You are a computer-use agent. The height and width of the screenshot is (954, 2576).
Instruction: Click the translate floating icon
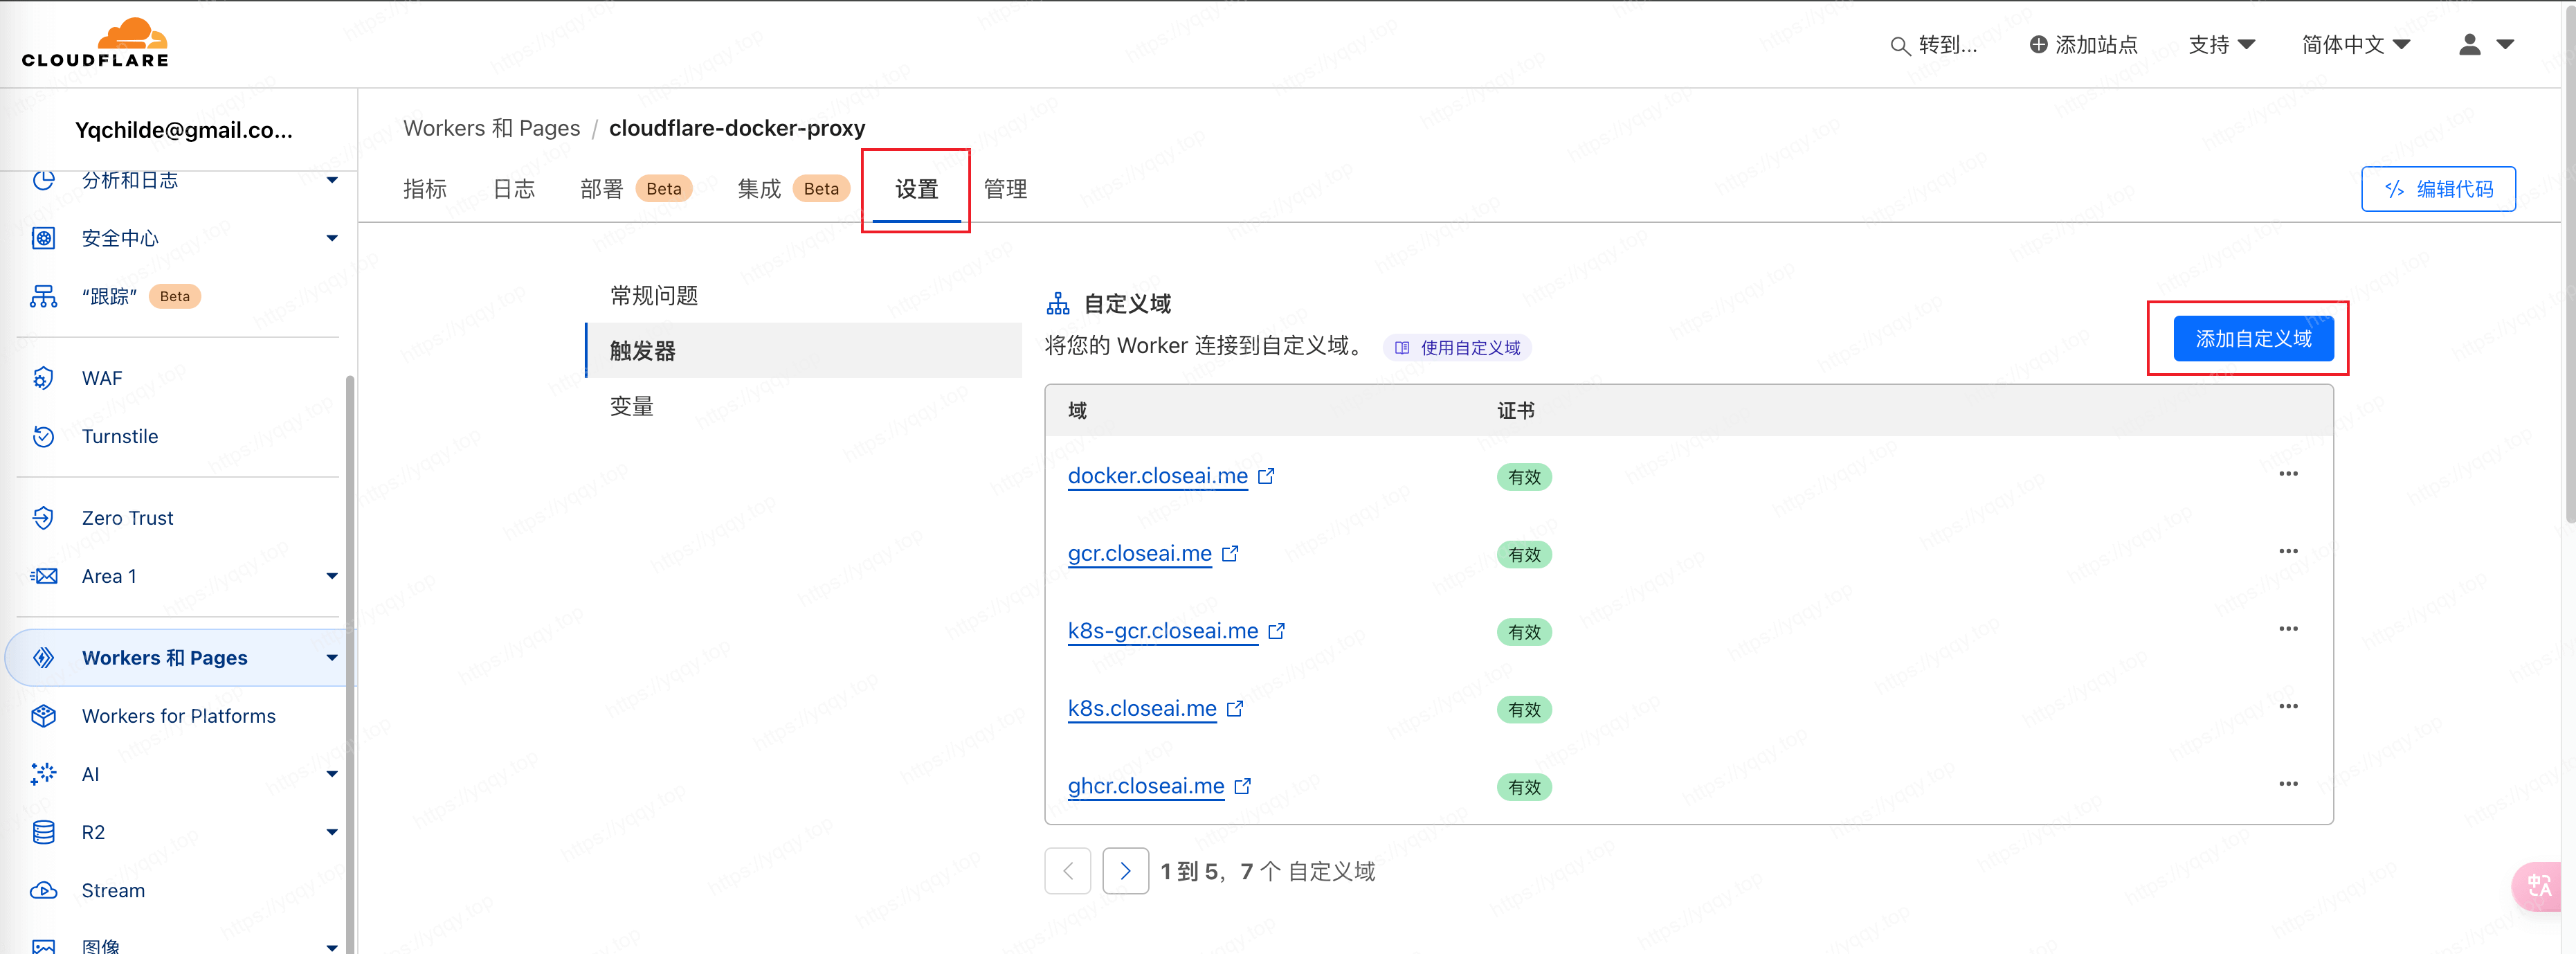(2540, 885)
